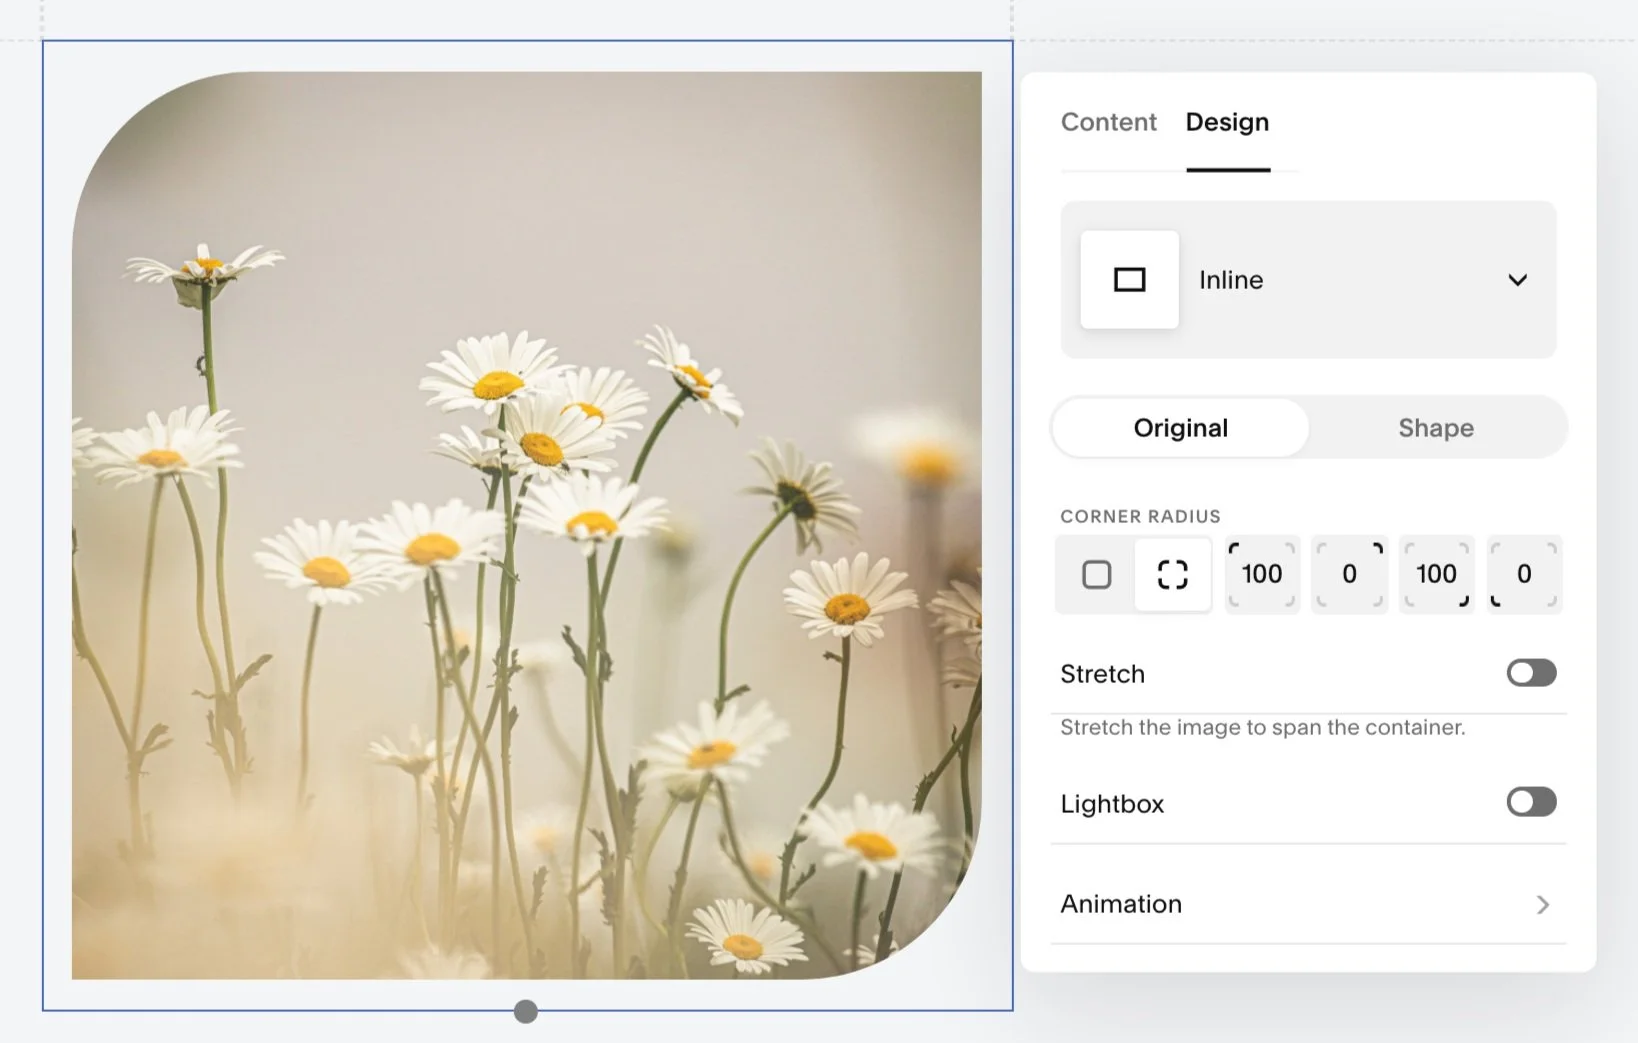Click the Inline layout rectangle icon

pos(1129,280)
